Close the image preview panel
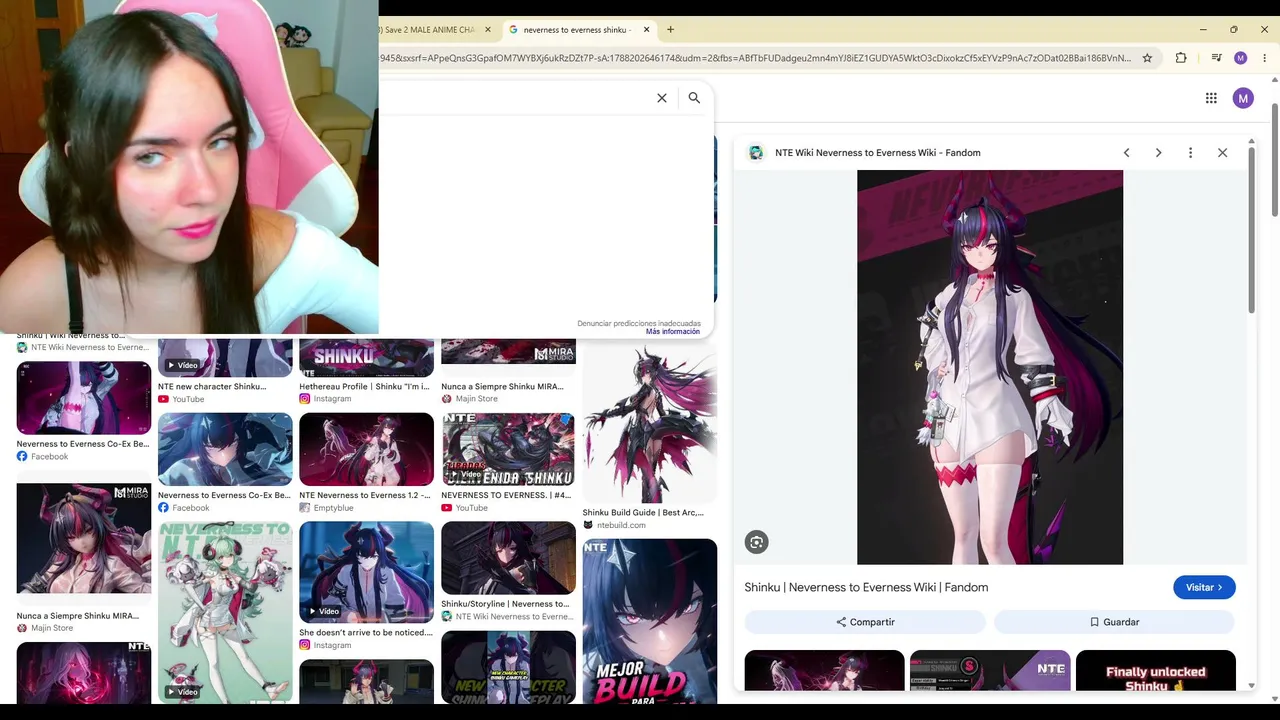 tap(1222, 153)
